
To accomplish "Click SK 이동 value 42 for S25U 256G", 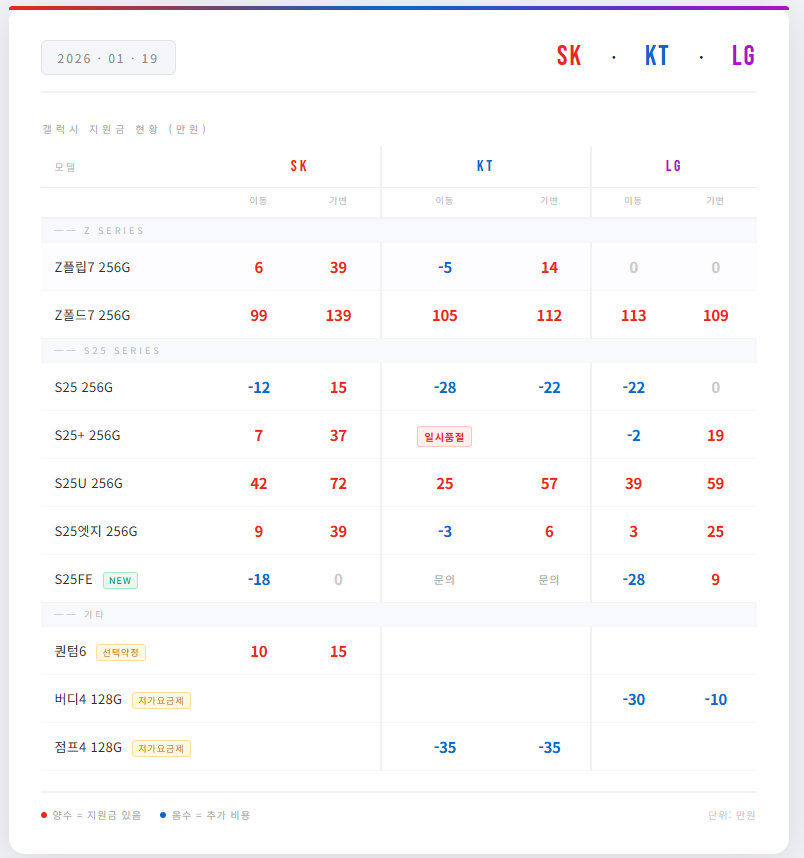I will click(x=259, y=484).
